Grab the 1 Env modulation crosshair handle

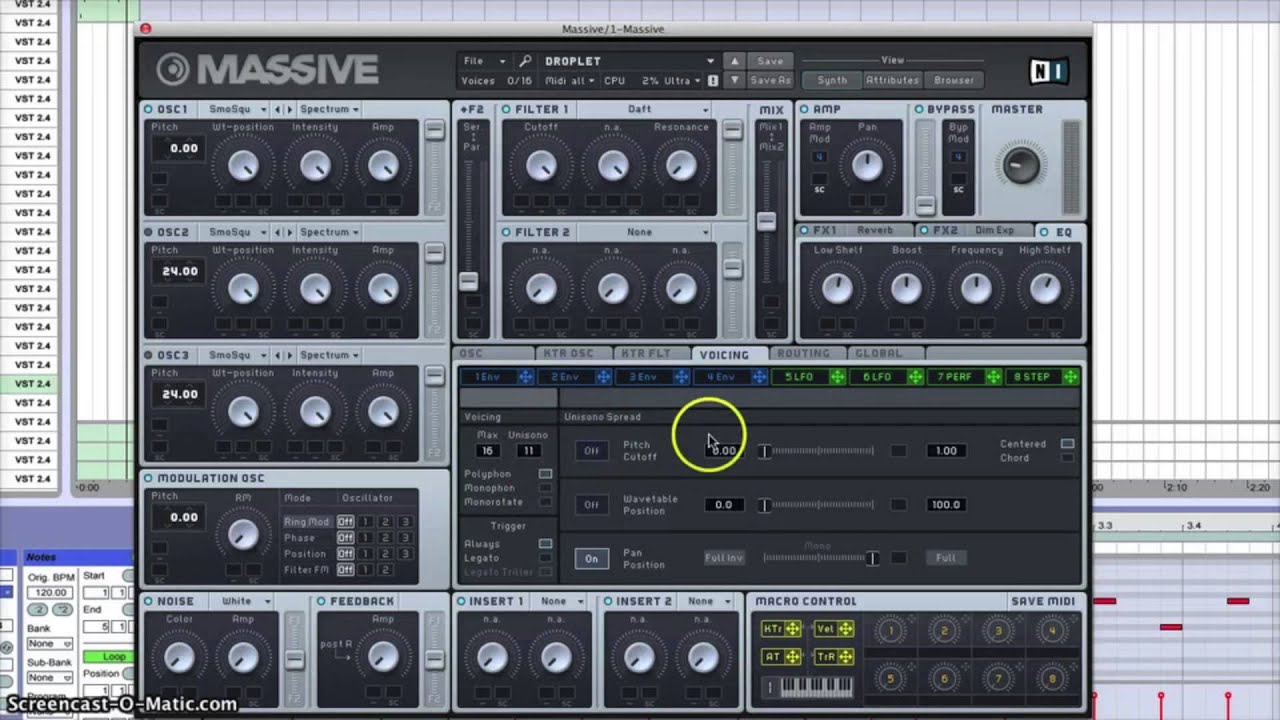[x=524, y=377]
